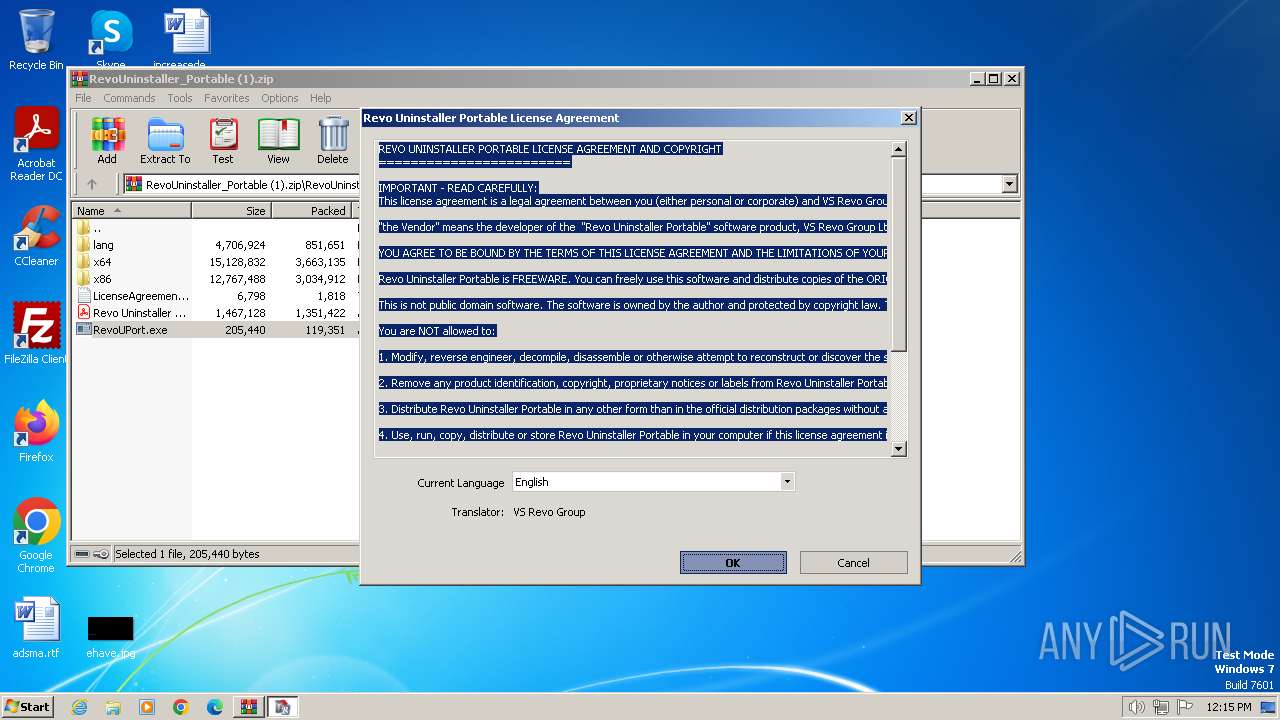The image size is (1280, 720).
Task: Select the Firefox desktop icon
Action: point(36,431)
